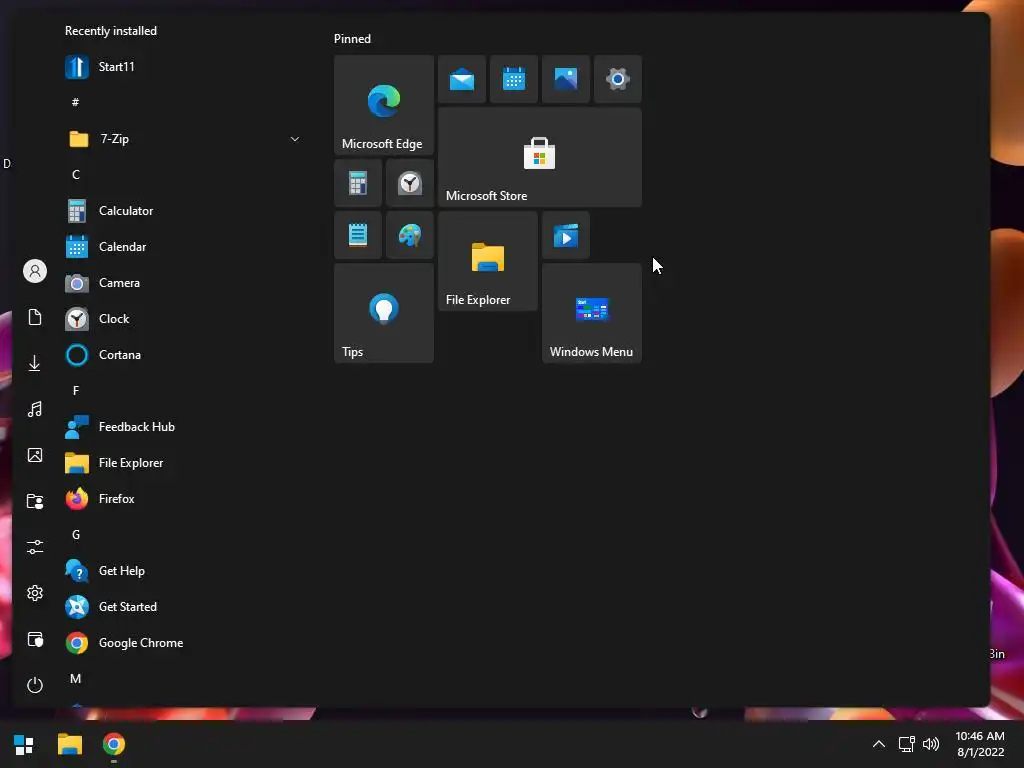The width and height of the screenshot is (1024, 768).
Task: Launch Camera from the app list
Action: pyautogui.click(x=184, y=283)
